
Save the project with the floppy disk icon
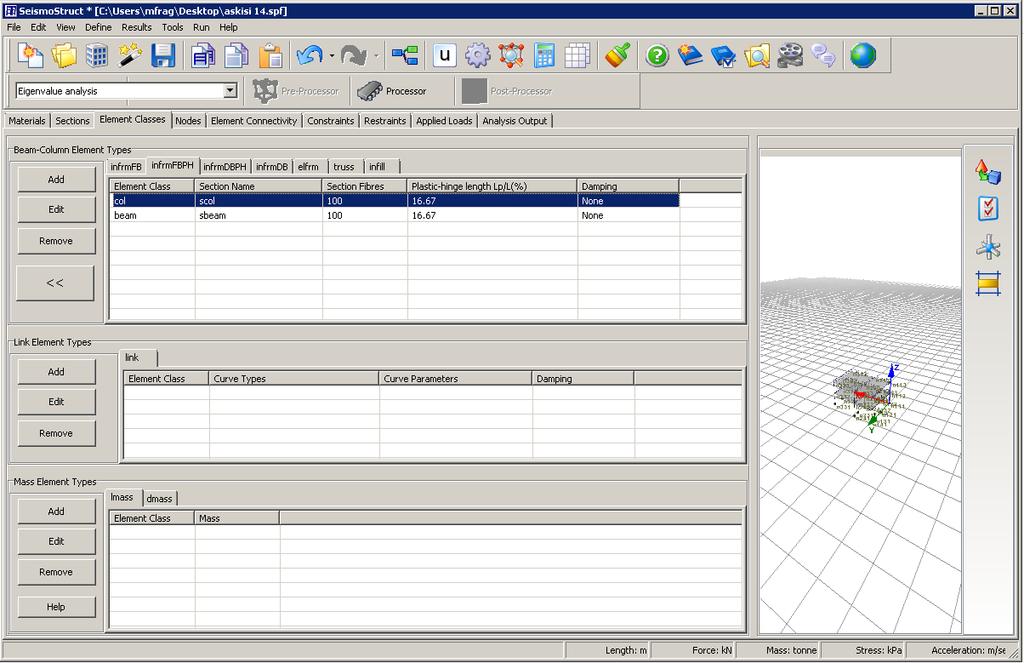pyautogui.click(x=163, y=56)
